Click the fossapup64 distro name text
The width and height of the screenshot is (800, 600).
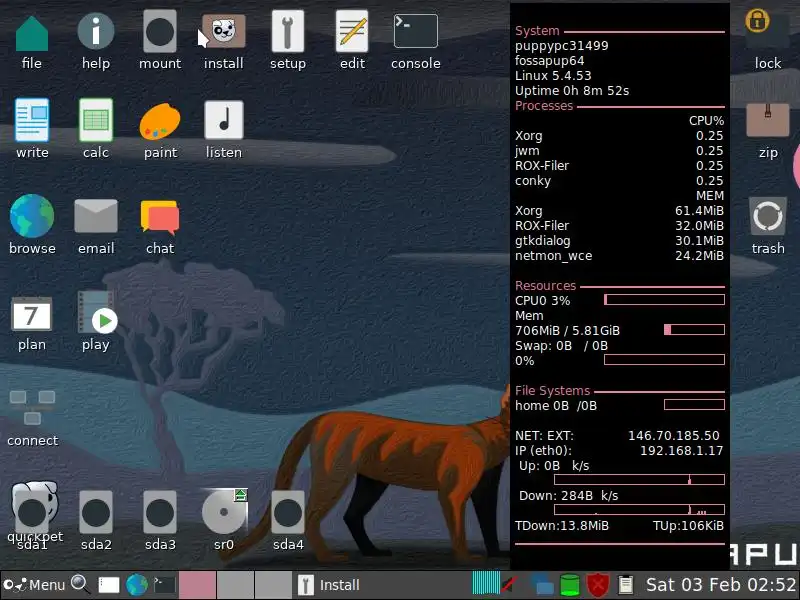549,61
